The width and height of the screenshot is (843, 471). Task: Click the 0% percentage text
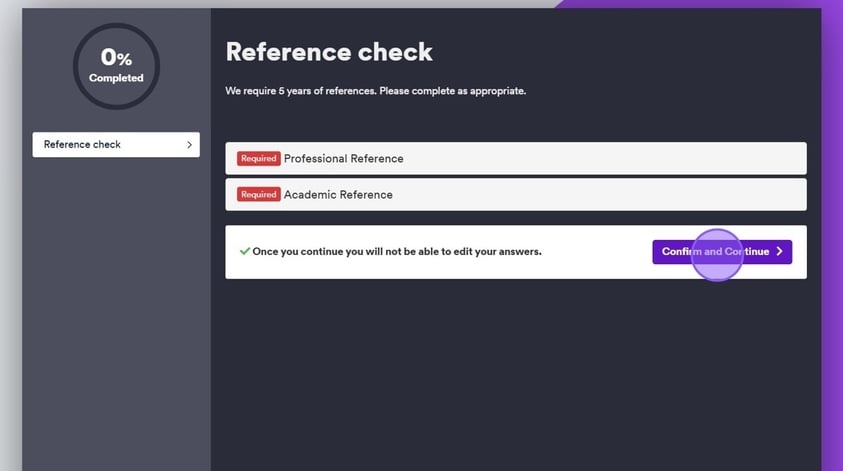pyautogui.click(x=116, y=58)
